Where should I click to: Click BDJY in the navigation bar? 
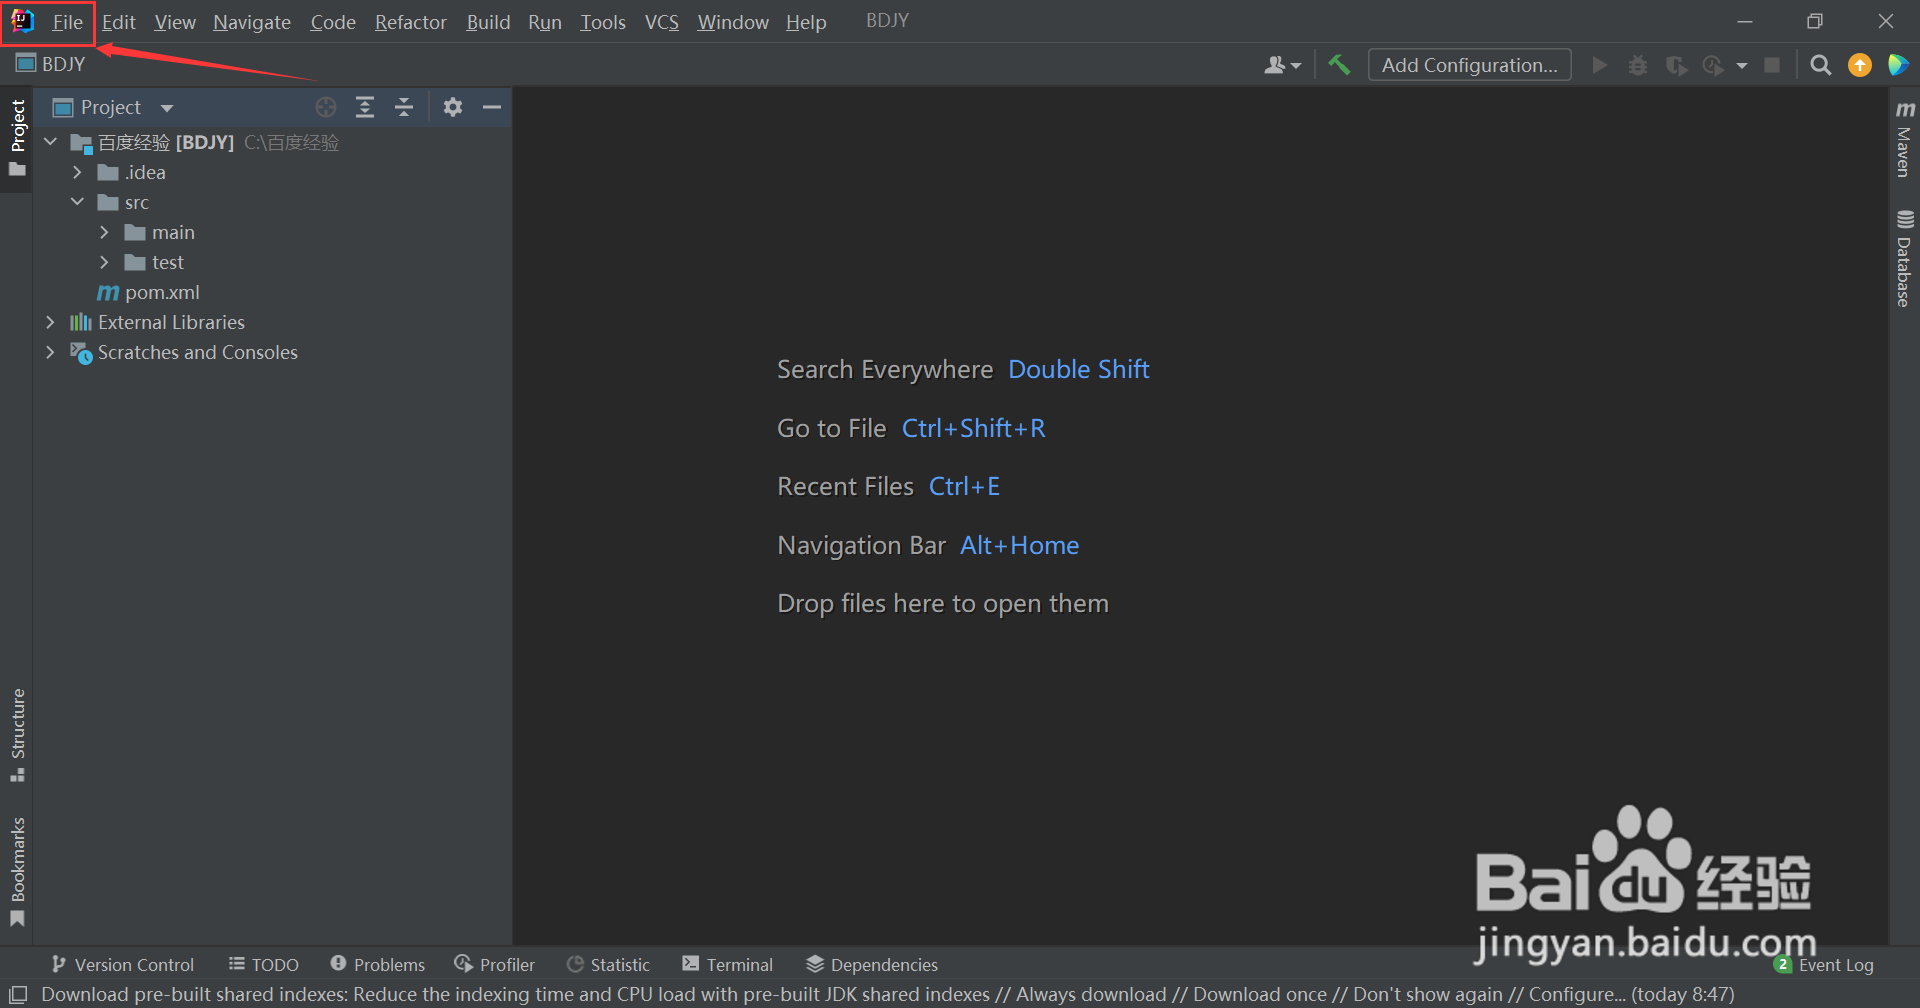pos(51,64)
